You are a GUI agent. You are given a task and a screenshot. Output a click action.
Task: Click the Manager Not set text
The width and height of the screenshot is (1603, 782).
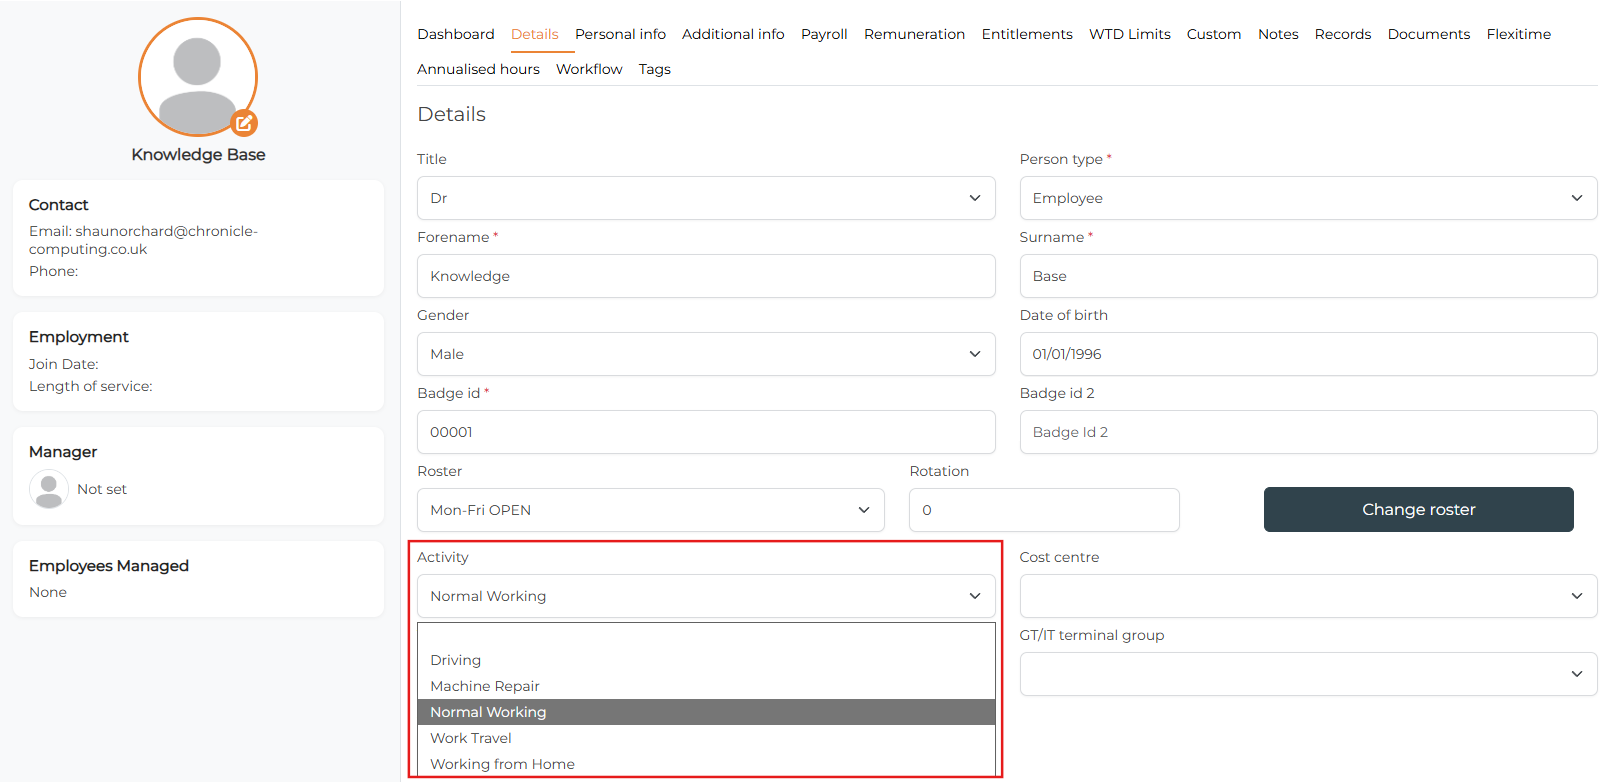(x=102, y=489)
